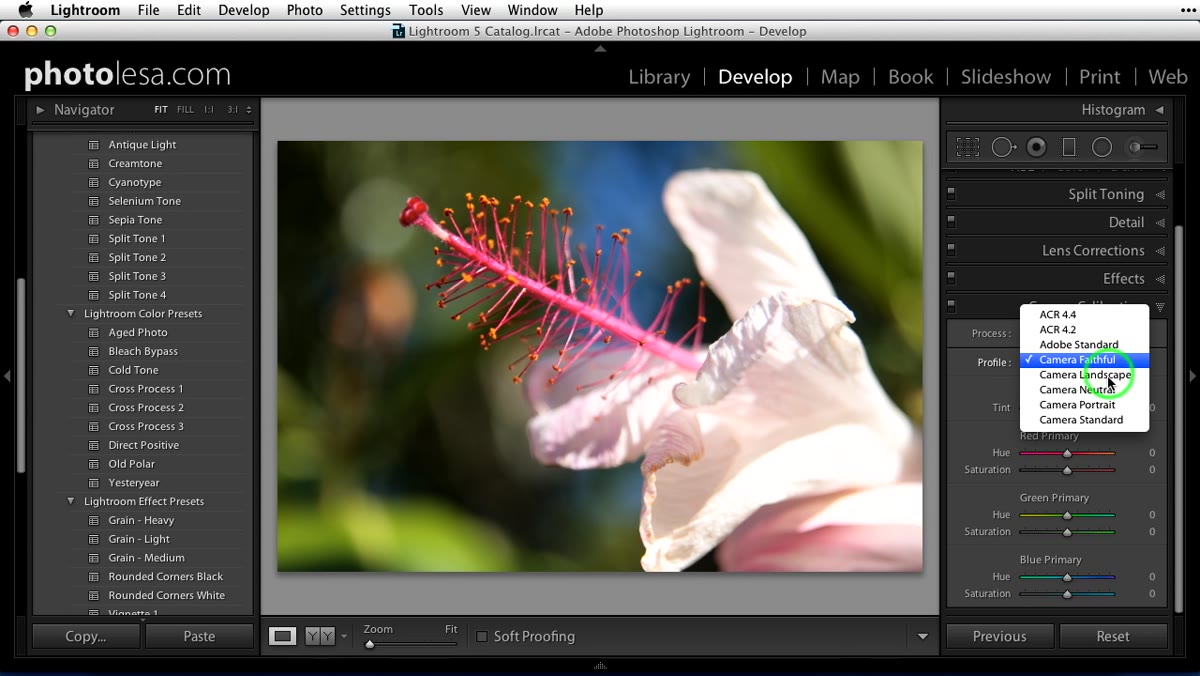Switch to the Slideshow module
The image size is (1200, 676).
pyautogui.click(x=1006, y=77)
